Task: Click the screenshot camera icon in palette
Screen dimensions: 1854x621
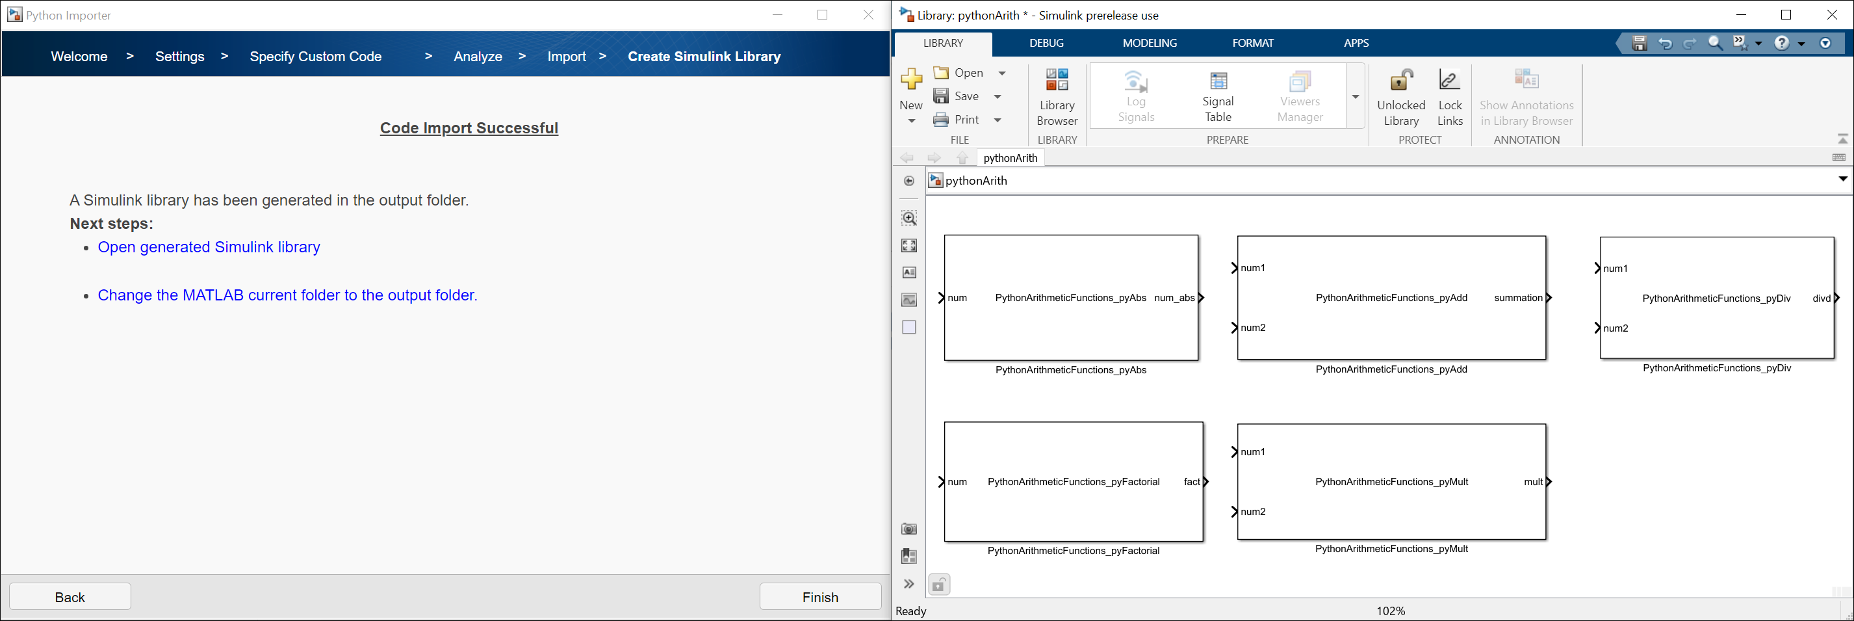Action: [x=909, y=529]
